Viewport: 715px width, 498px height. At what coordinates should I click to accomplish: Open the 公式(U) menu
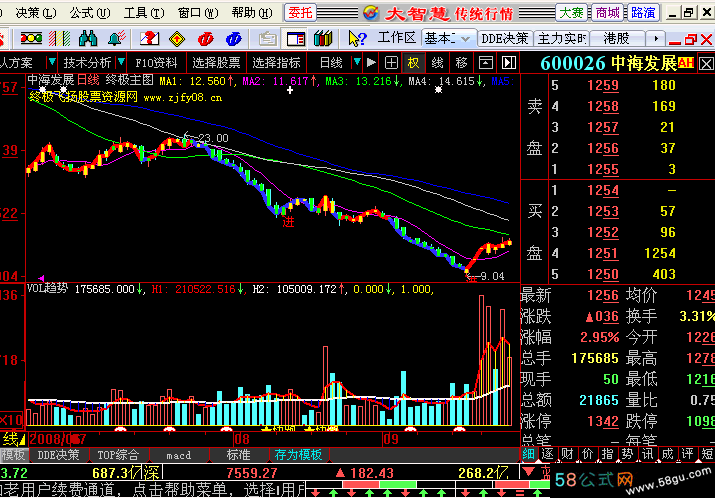(90, 13)
